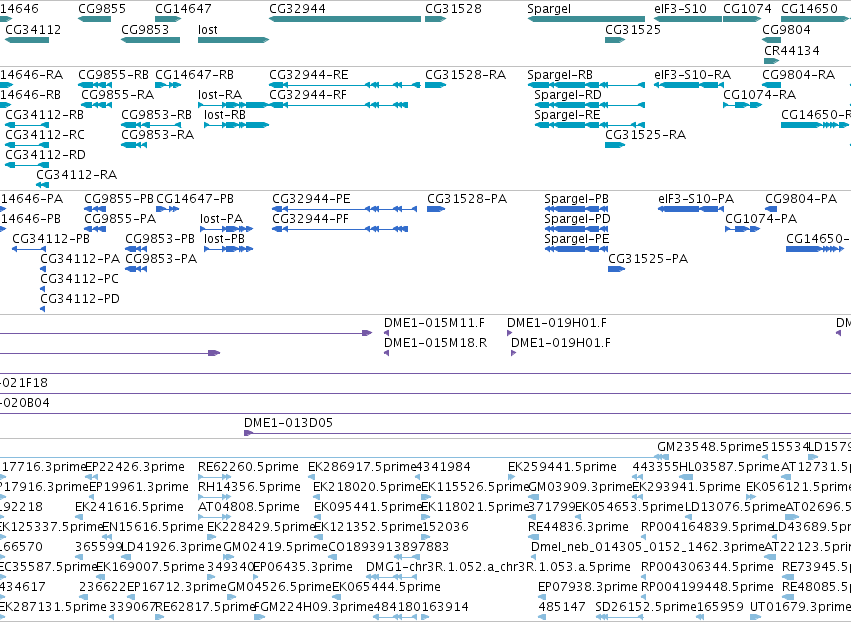Click transcript Spargel-RD label

coord(568,95)
